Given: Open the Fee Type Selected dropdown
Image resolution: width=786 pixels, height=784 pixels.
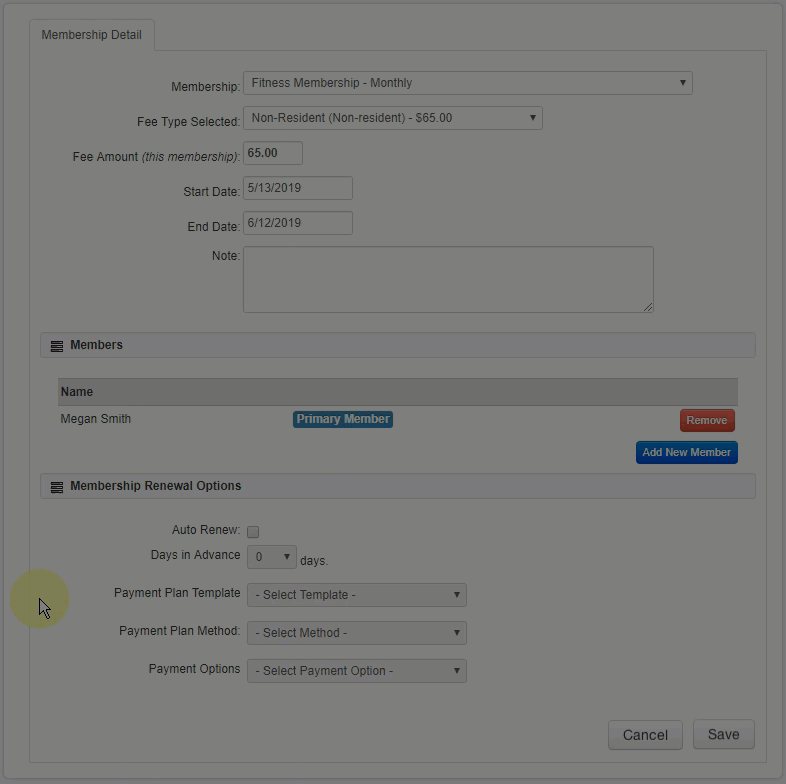Looking at the screenshot, I should pos(392,118).
